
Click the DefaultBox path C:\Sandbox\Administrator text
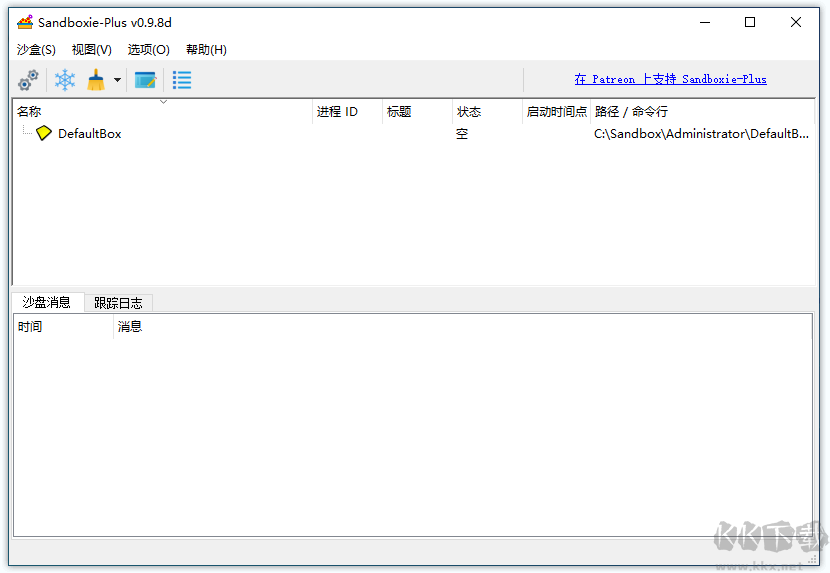(701, 134)
